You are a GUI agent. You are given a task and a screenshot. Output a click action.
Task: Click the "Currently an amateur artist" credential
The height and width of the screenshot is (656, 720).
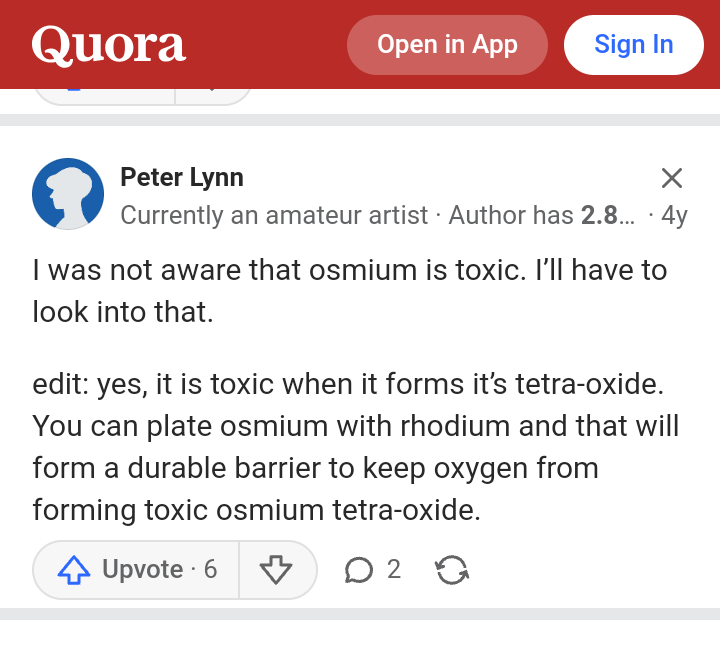pos(273,215)
